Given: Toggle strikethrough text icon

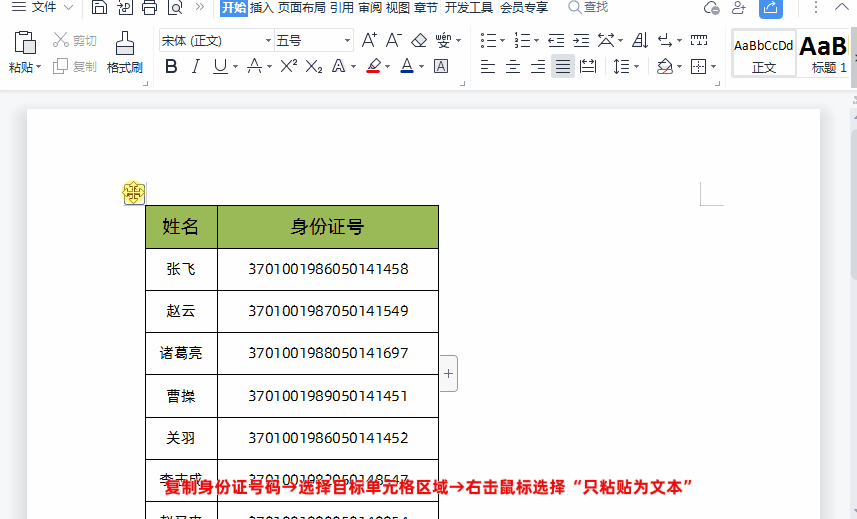Looking at the screenshot, I should point(254,67).
